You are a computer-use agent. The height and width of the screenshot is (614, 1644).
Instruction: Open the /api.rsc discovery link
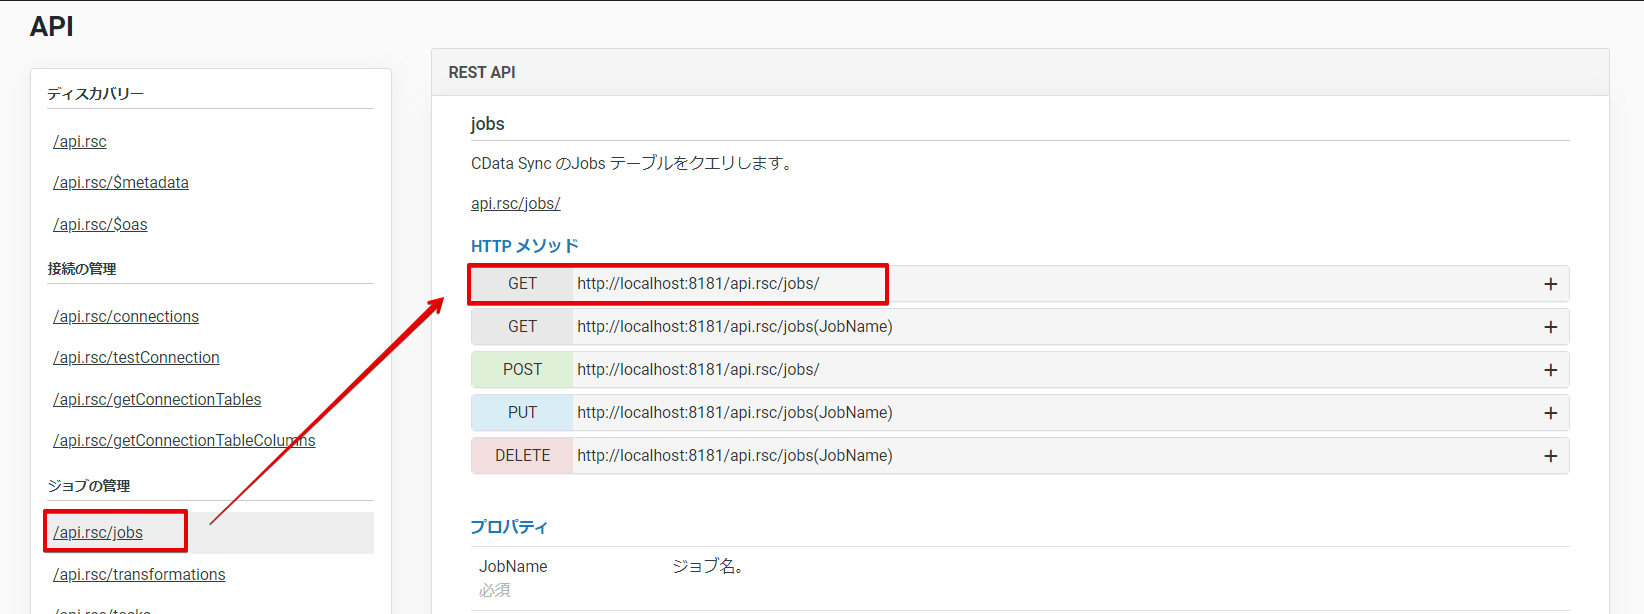(80, 142)
